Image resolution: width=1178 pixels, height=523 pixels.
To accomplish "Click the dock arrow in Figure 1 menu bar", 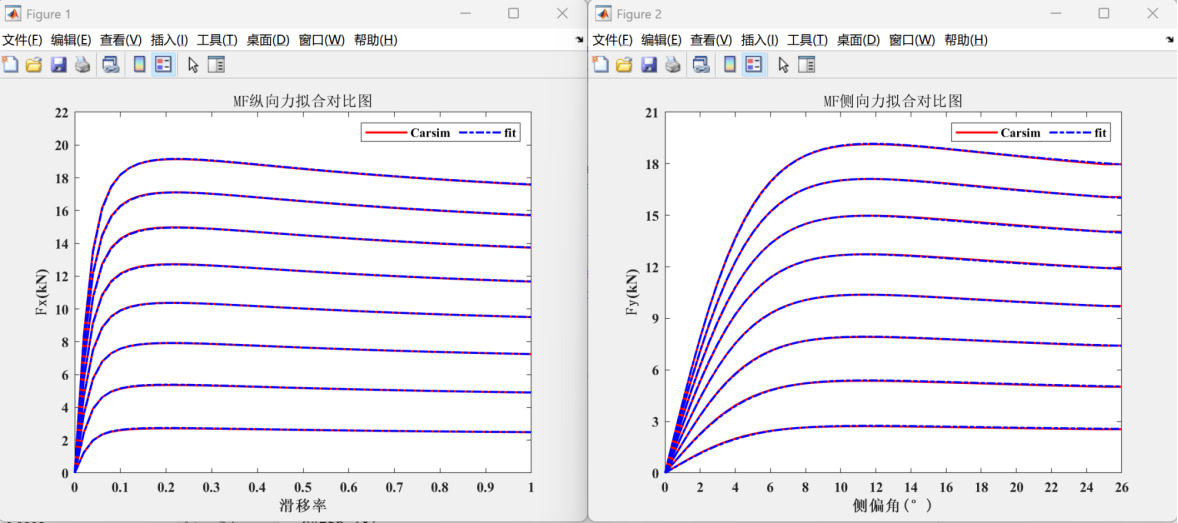I will pyautogui.click(x=579, y=40).
